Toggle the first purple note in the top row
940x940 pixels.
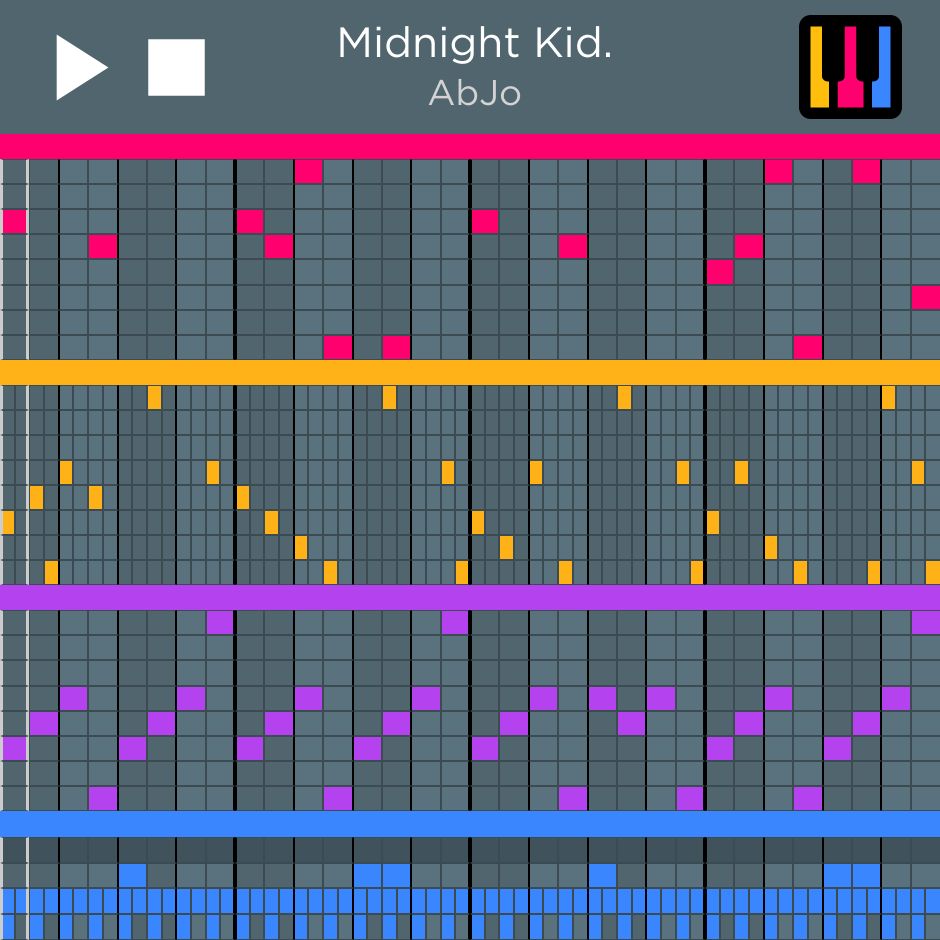[x=219, y=622]
